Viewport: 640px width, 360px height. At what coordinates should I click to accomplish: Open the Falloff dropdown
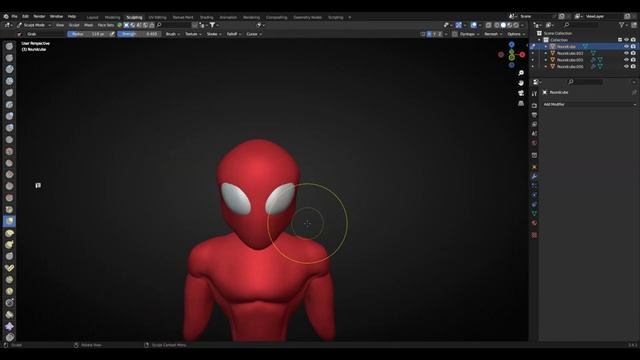click(234, 34)
